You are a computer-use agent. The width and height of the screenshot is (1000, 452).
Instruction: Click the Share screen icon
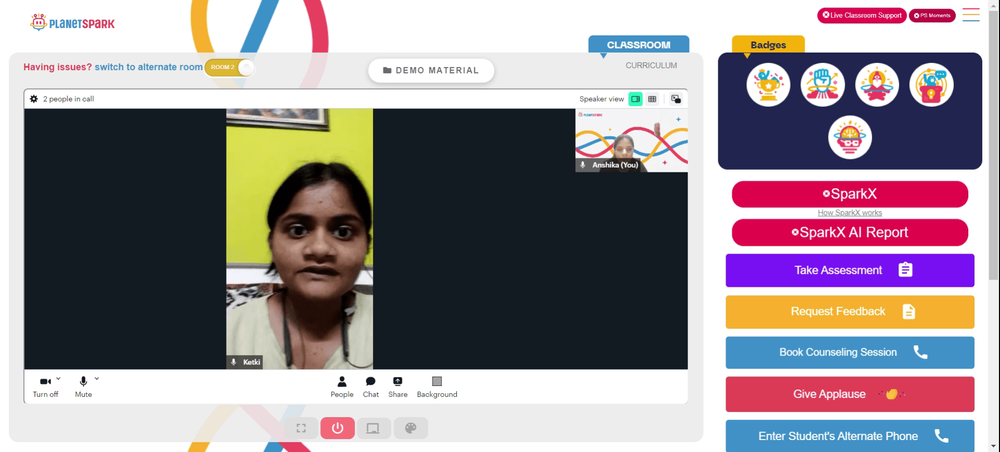tap(397, 386)
